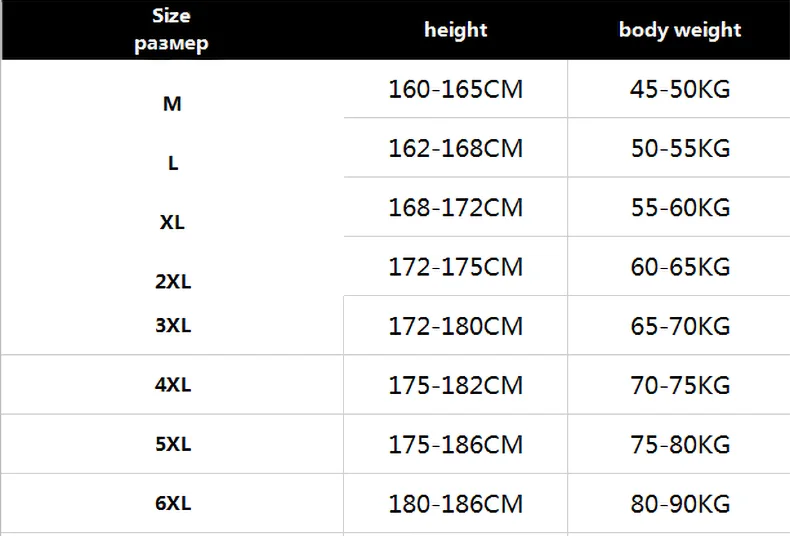Click the 75-80KG weight cell
790x536 pixels.
coord(680,444)
